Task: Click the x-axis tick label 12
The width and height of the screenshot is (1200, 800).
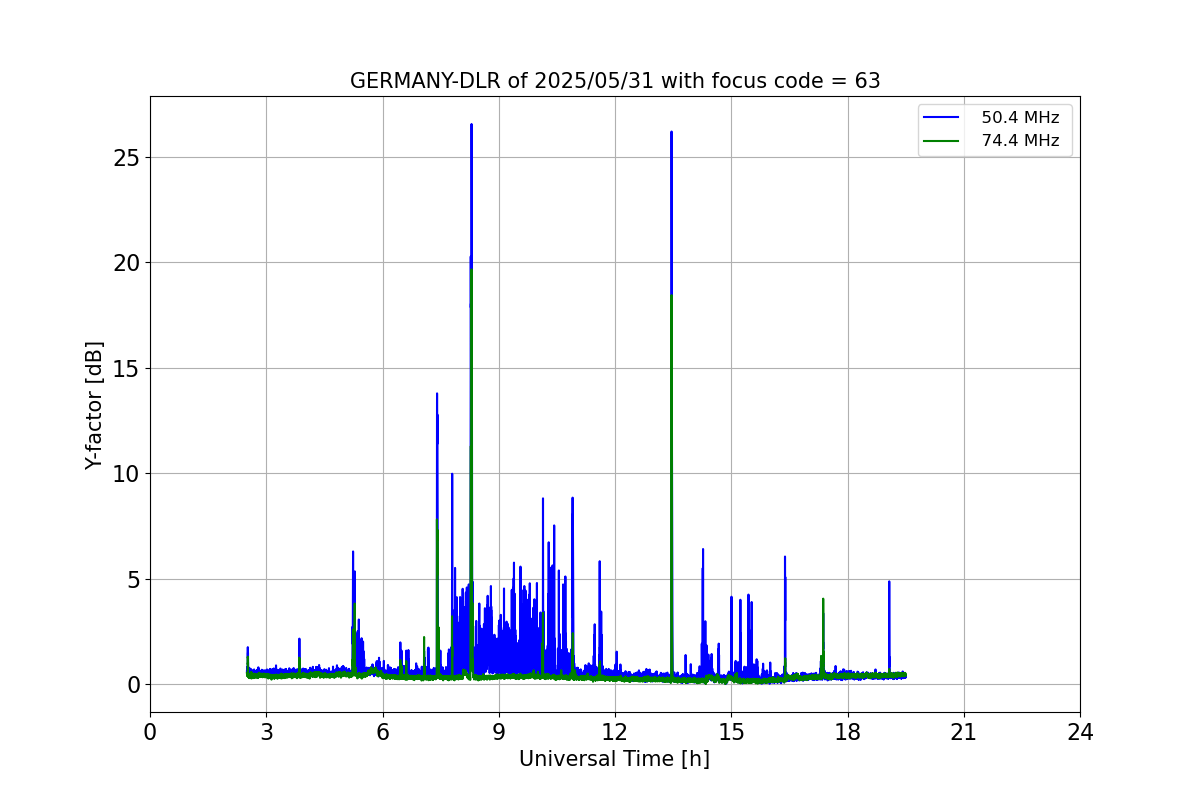Action: coord(615,732)
